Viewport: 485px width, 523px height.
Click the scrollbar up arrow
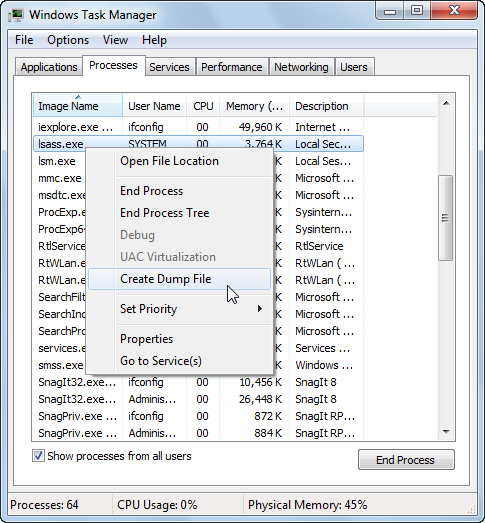[446, 103]
